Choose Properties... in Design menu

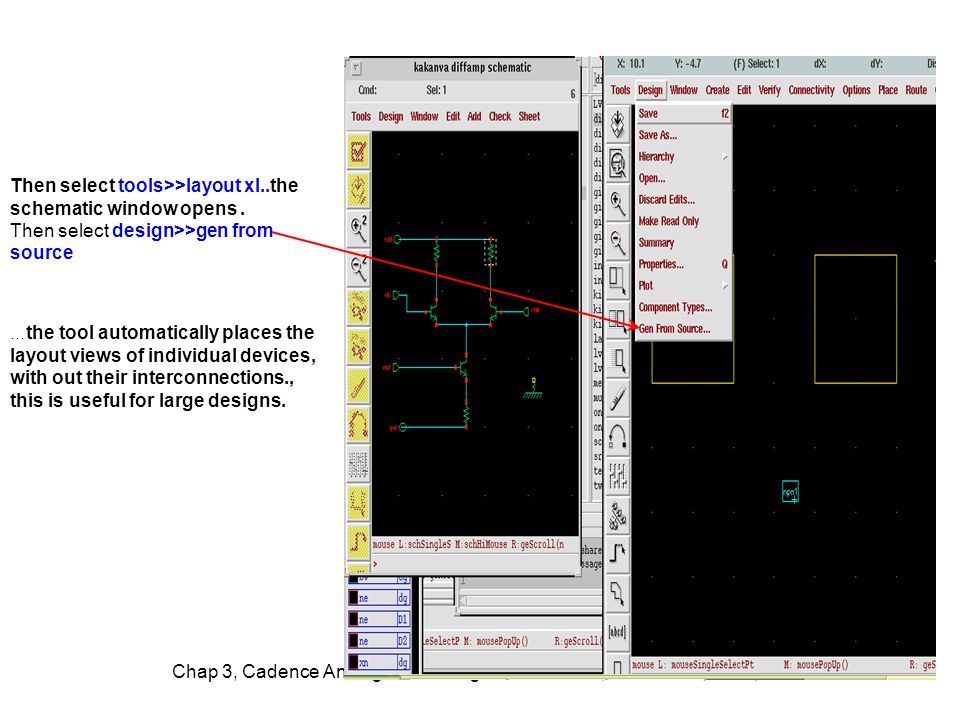point(683,264)
